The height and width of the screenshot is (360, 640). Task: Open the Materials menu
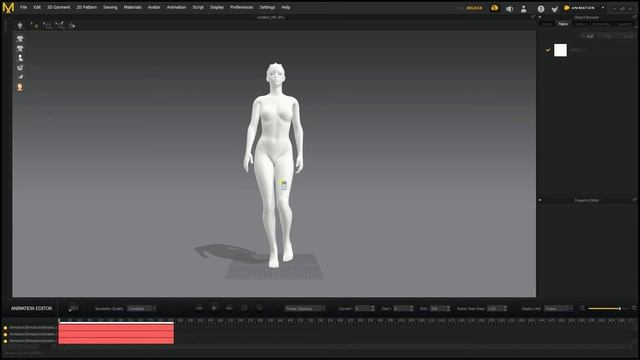[133, 7]
